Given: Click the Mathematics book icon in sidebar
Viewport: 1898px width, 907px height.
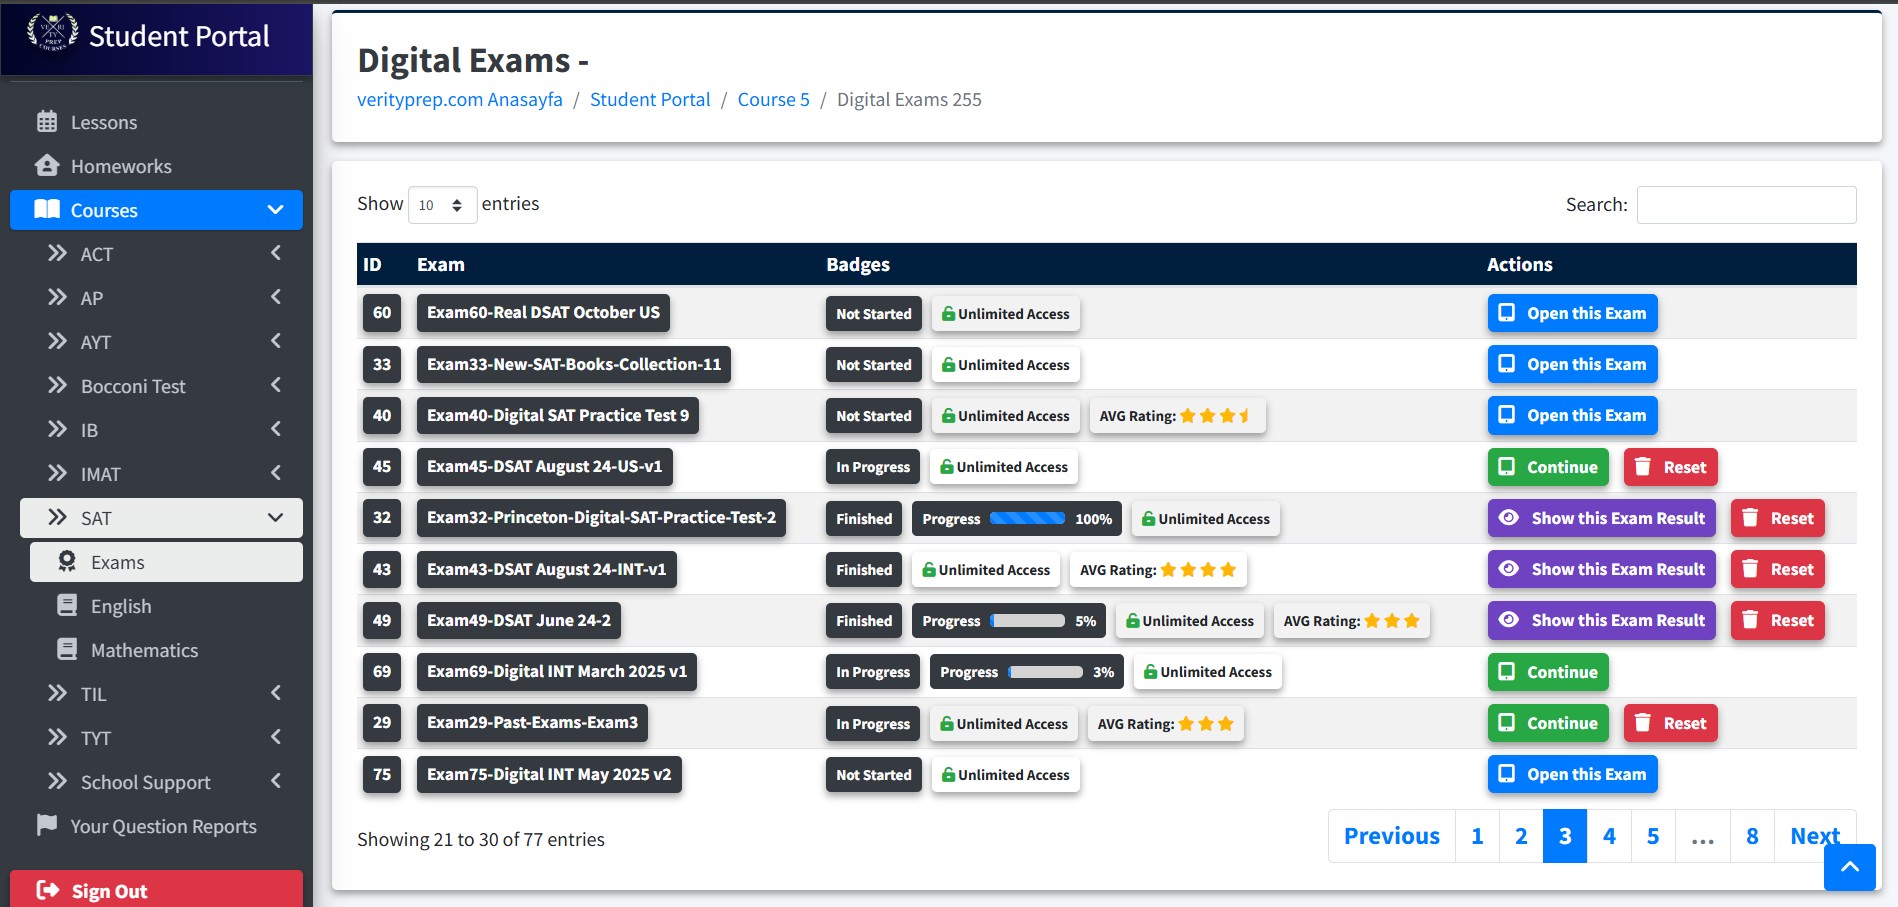Looking at the screenshot, I should (x=67, y=650).
